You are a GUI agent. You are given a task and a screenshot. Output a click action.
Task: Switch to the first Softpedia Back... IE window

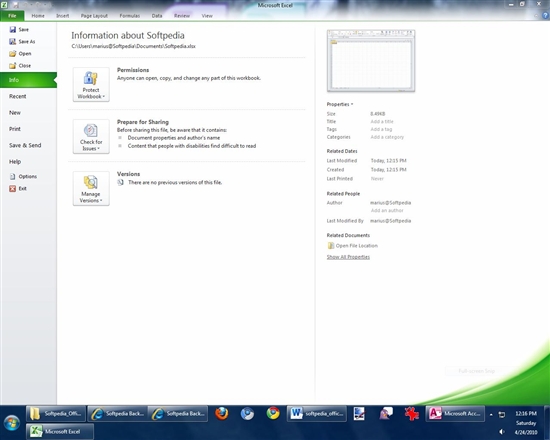pos(117,414)
